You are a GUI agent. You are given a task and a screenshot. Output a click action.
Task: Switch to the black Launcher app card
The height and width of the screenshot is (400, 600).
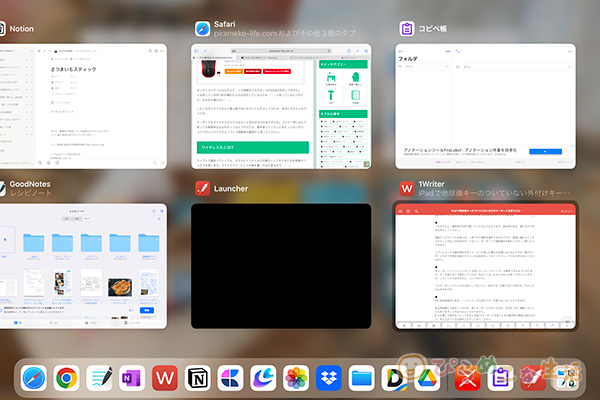pyautogui.click(x=281, y=266)
